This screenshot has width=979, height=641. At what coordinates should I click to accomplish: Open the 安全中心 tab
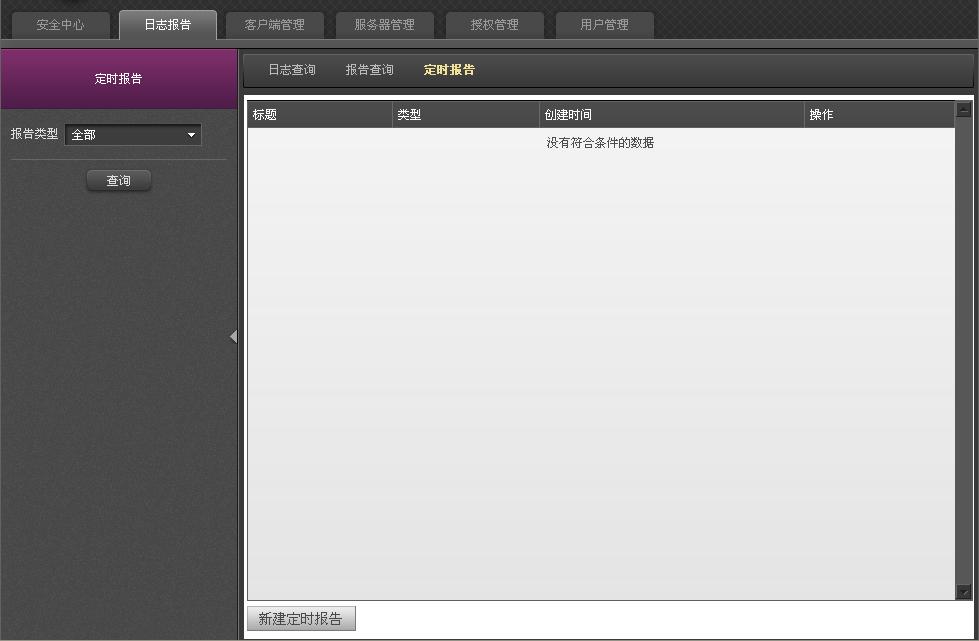[61, 25]
